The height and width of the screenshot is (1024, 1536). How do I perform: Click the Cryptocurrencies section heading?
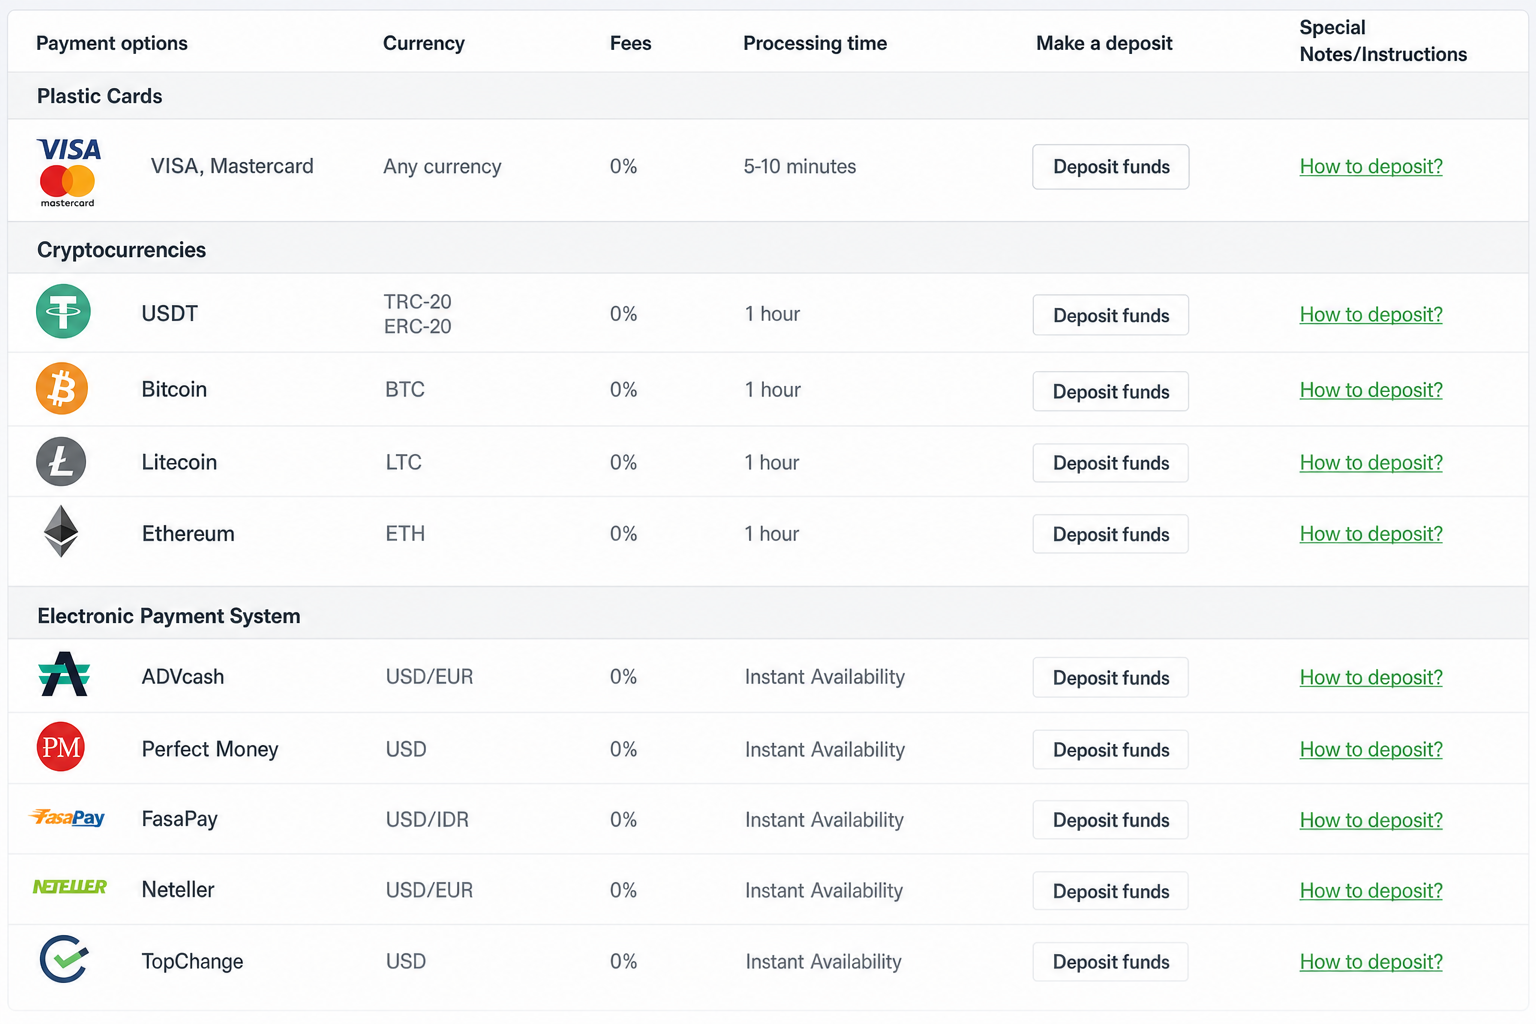click(x=122, y=250)
